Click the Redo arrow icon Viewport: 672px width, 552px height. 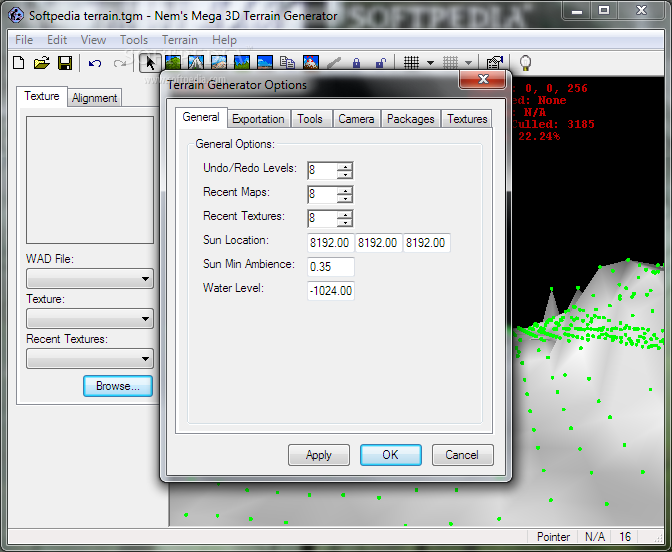pyautogui.click(x=119, y=63)
